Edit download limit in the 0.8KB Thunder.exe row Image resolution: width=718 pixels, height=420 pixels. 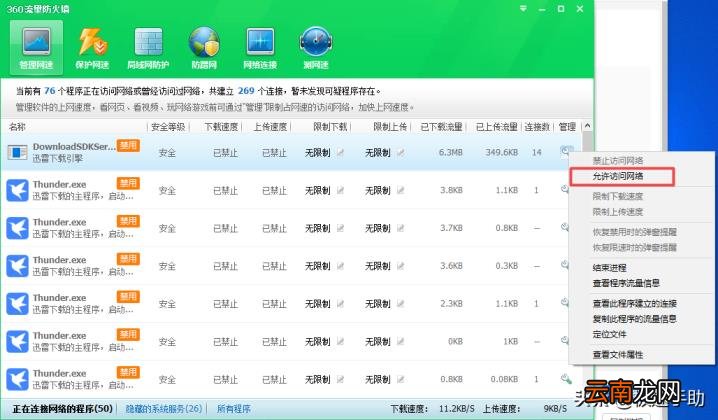[x=340, y=379]
